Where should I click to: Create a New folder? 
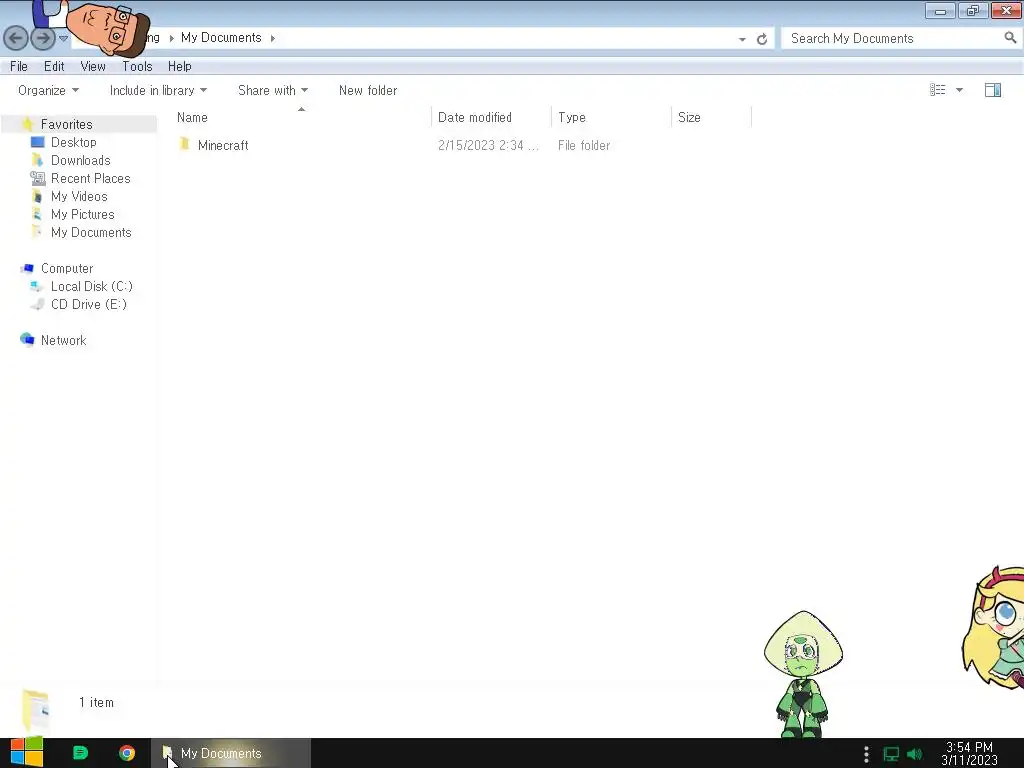coord(368,90)
